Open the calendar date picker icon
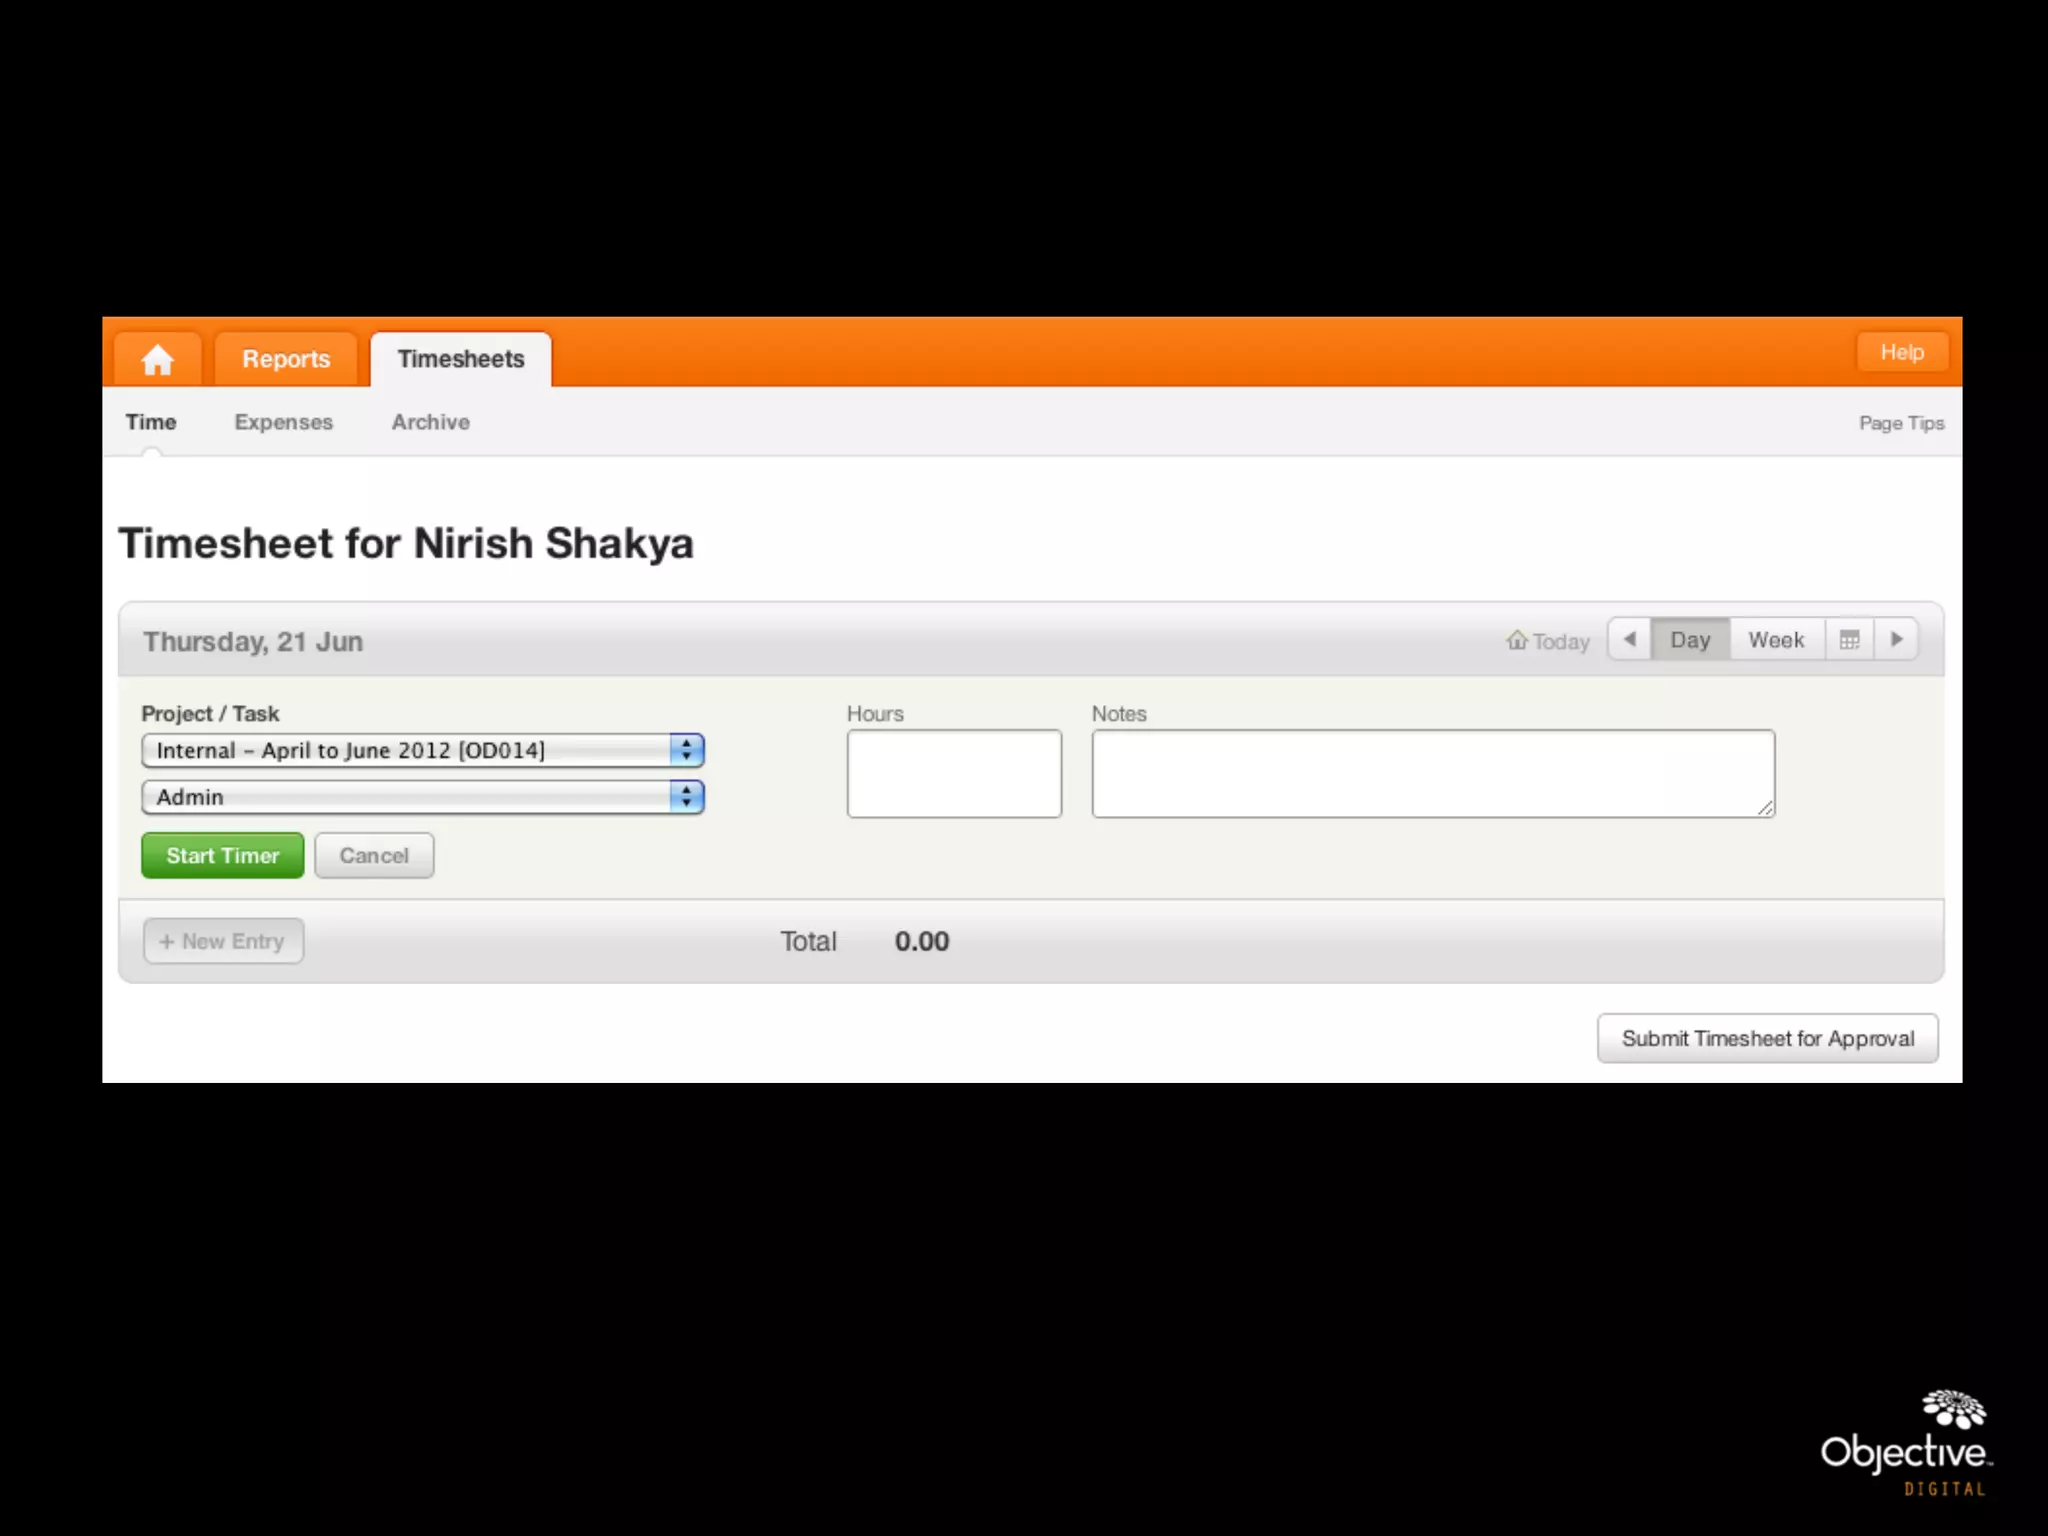2048x1536 pixels. pos(1849,639)
